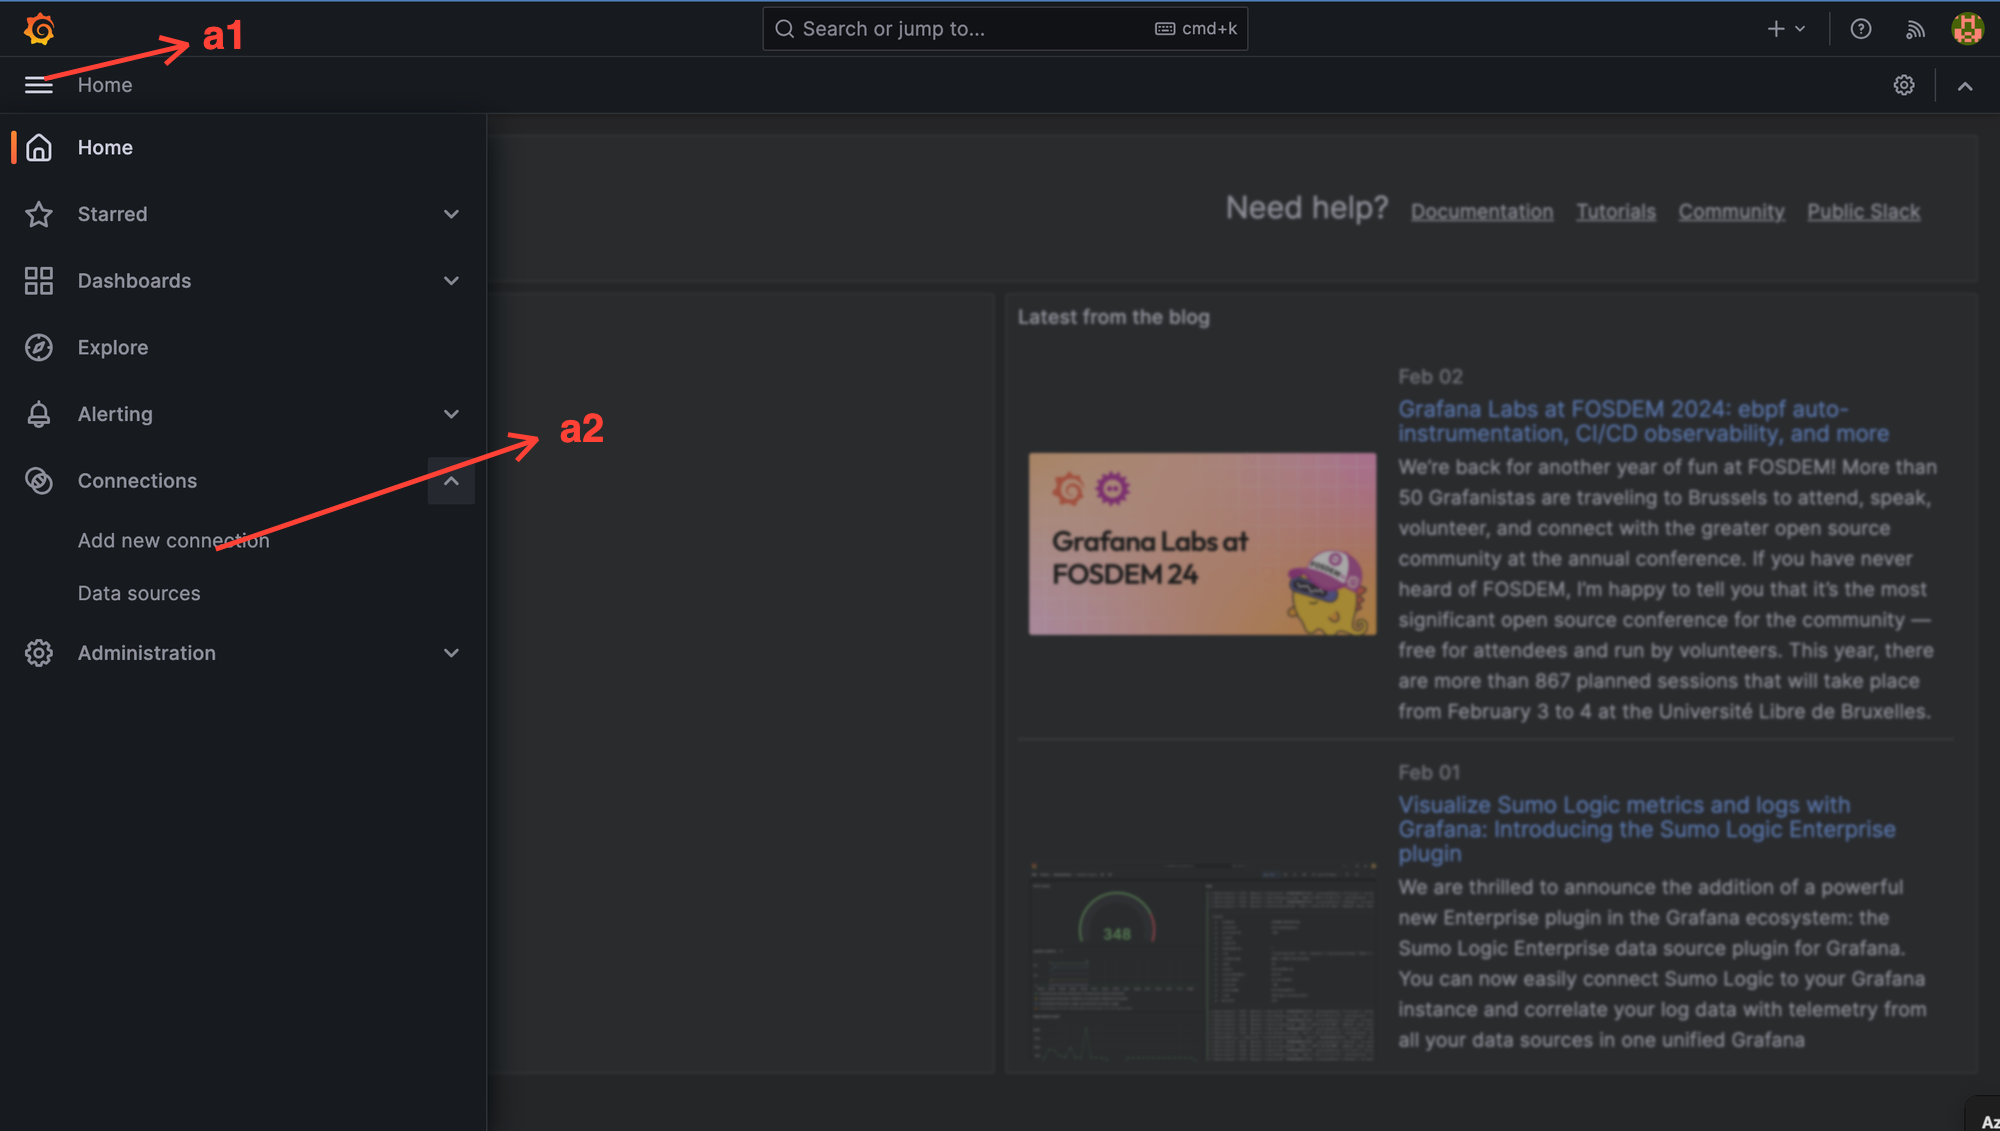Go to Home in the sidebar
2000x1131 pixels.
coord(105,147)
